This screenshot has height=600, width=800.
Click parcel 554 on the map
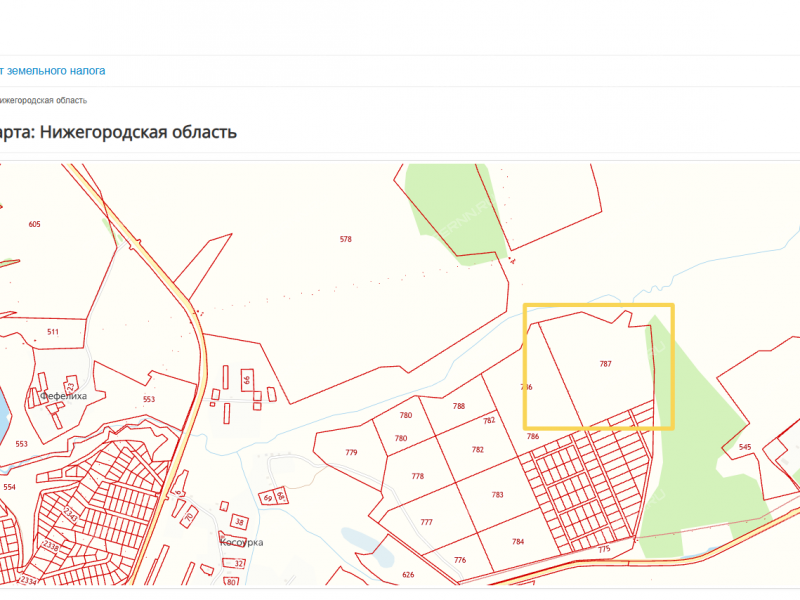(10, 487)
